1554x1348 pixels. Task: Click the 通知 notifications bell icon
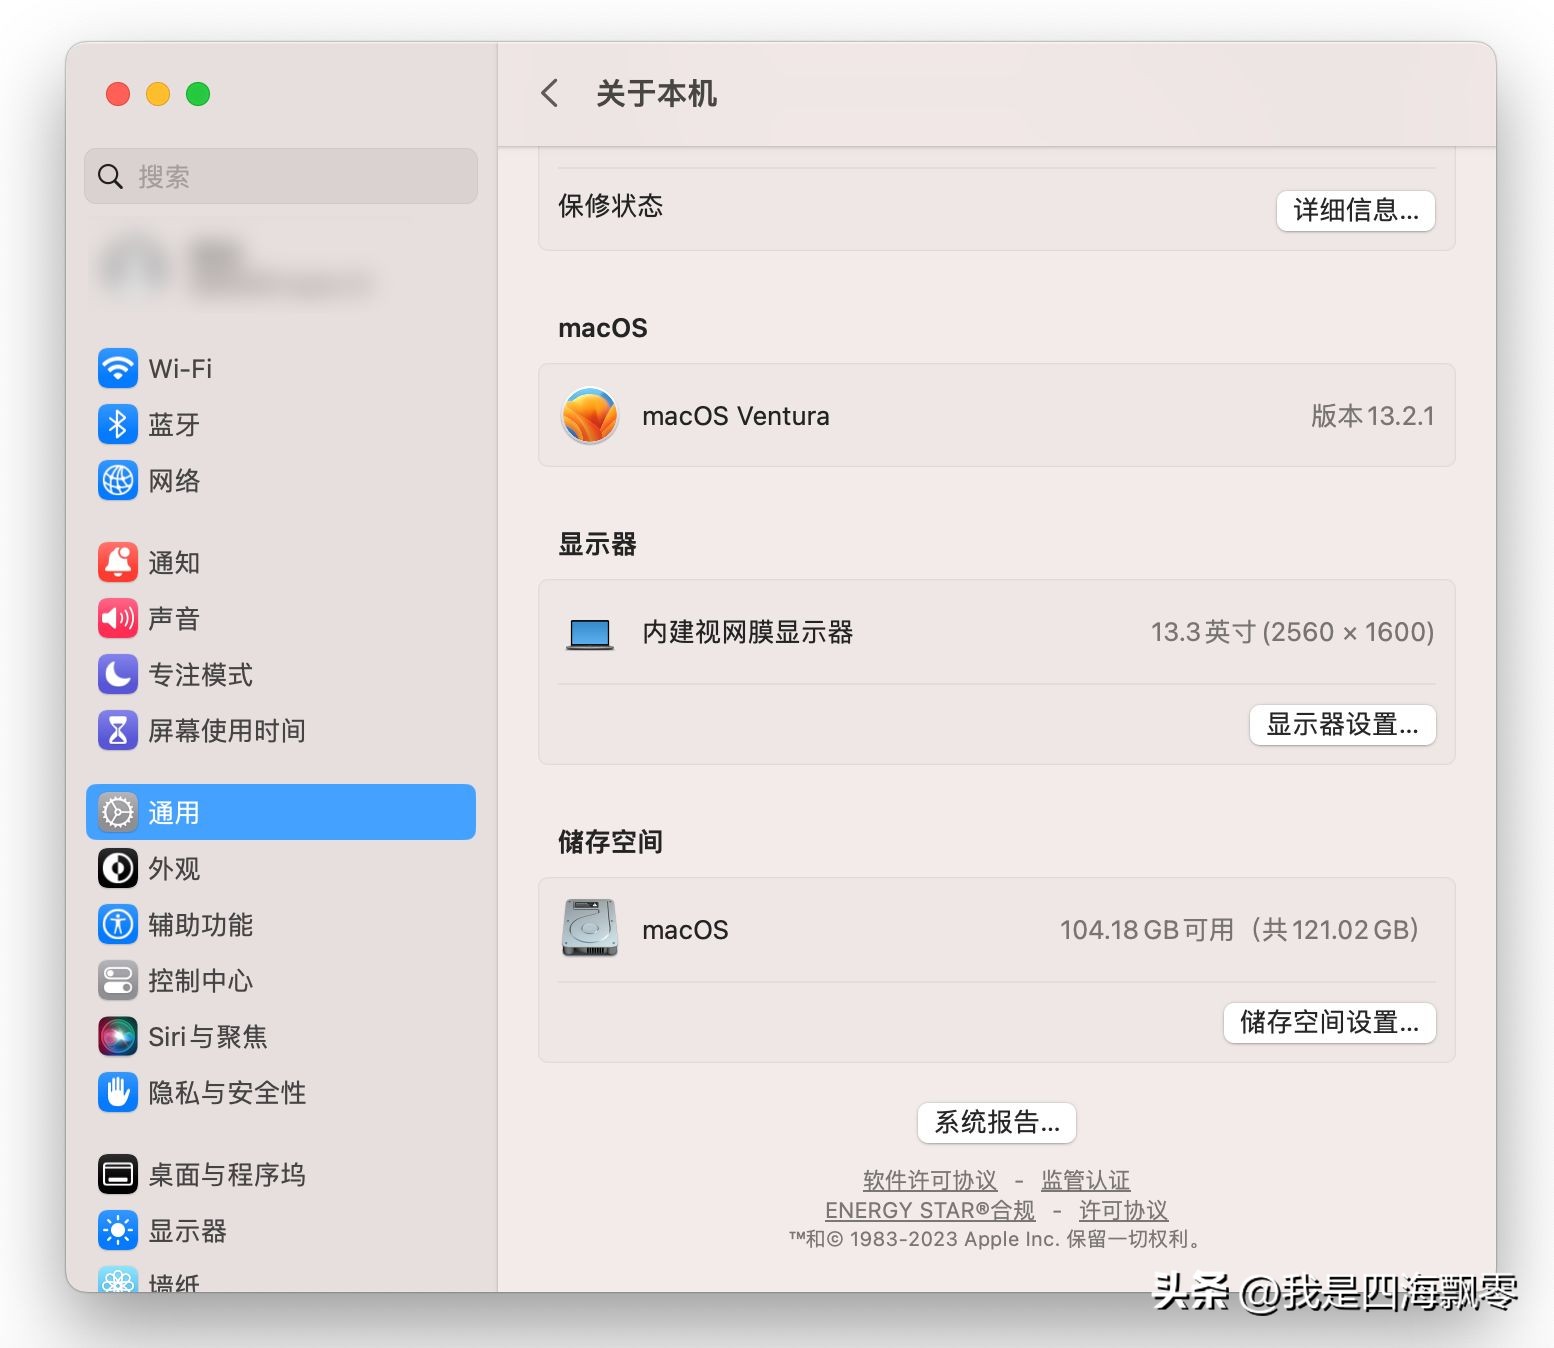click(118, 562)
